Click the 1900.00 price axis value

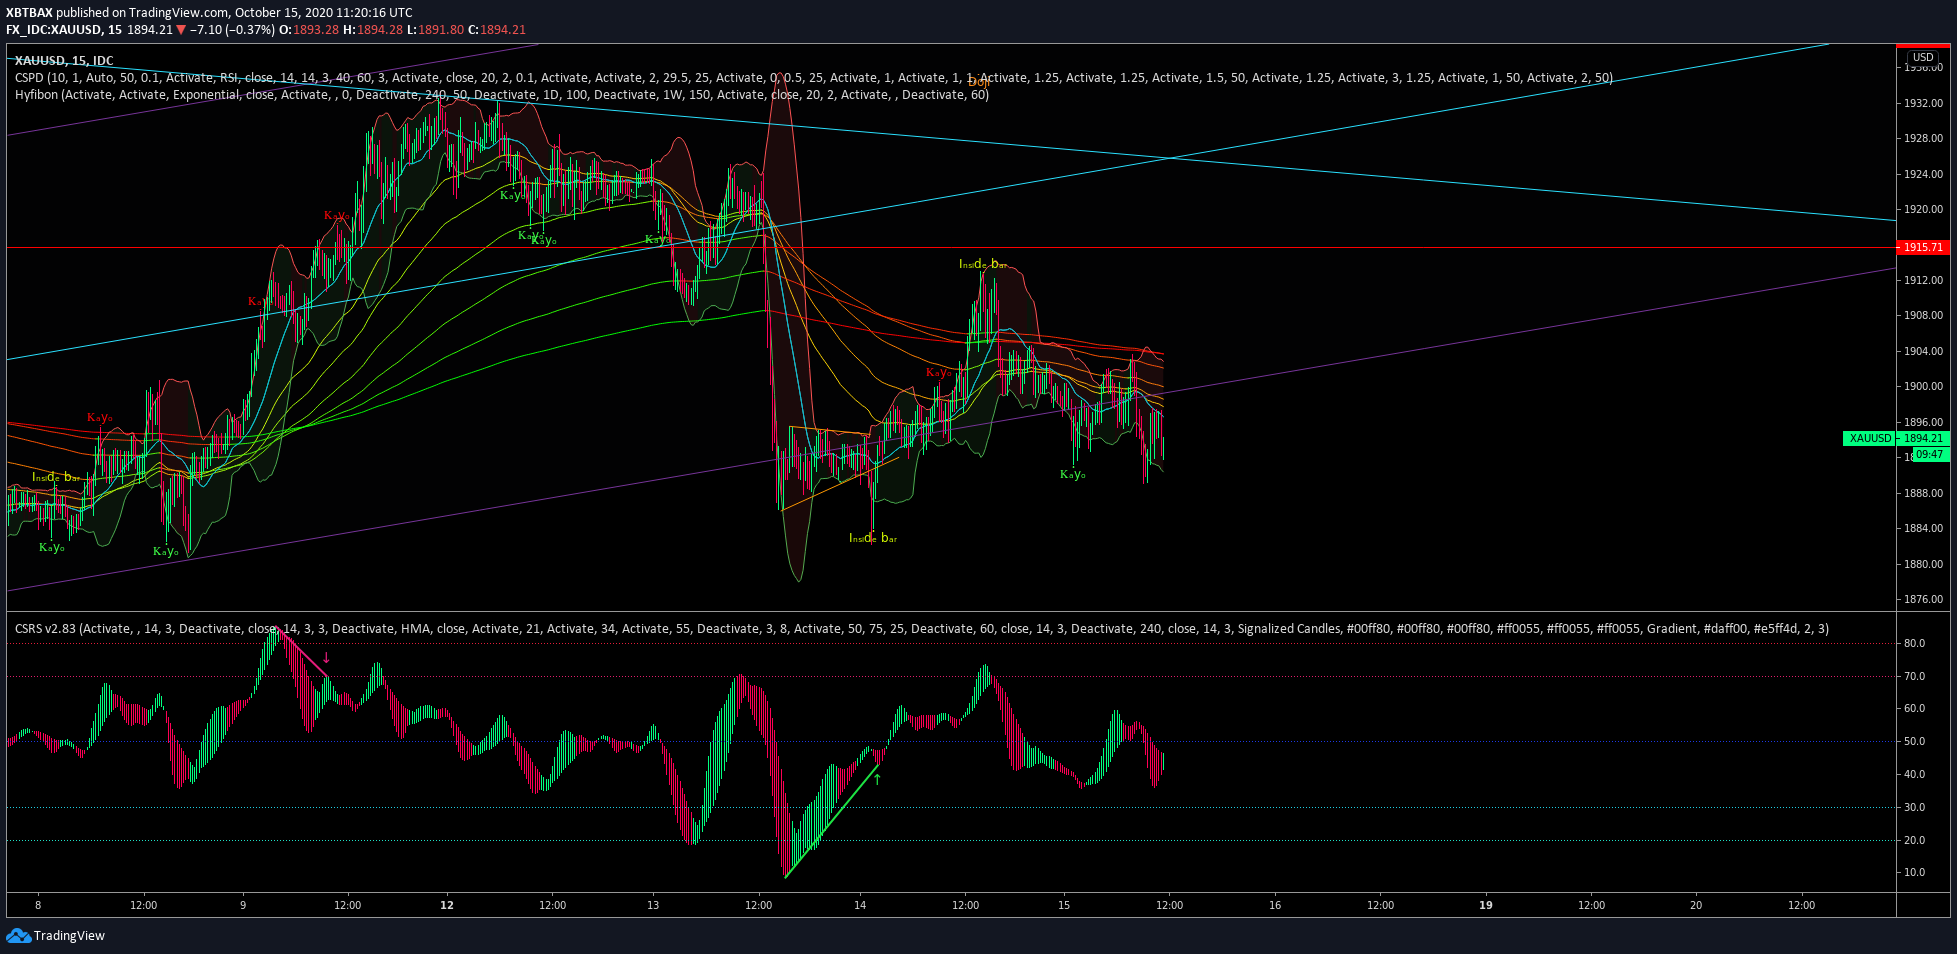(1923, 386)
